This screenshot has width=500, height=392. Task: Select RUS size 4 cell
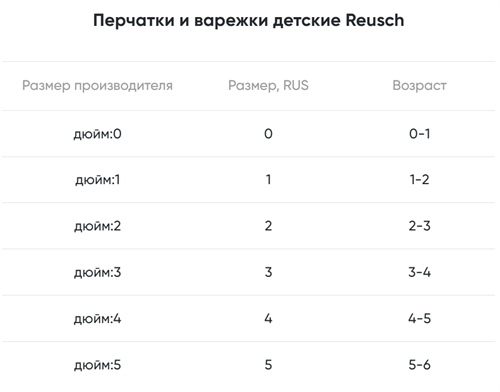[268, 319]
